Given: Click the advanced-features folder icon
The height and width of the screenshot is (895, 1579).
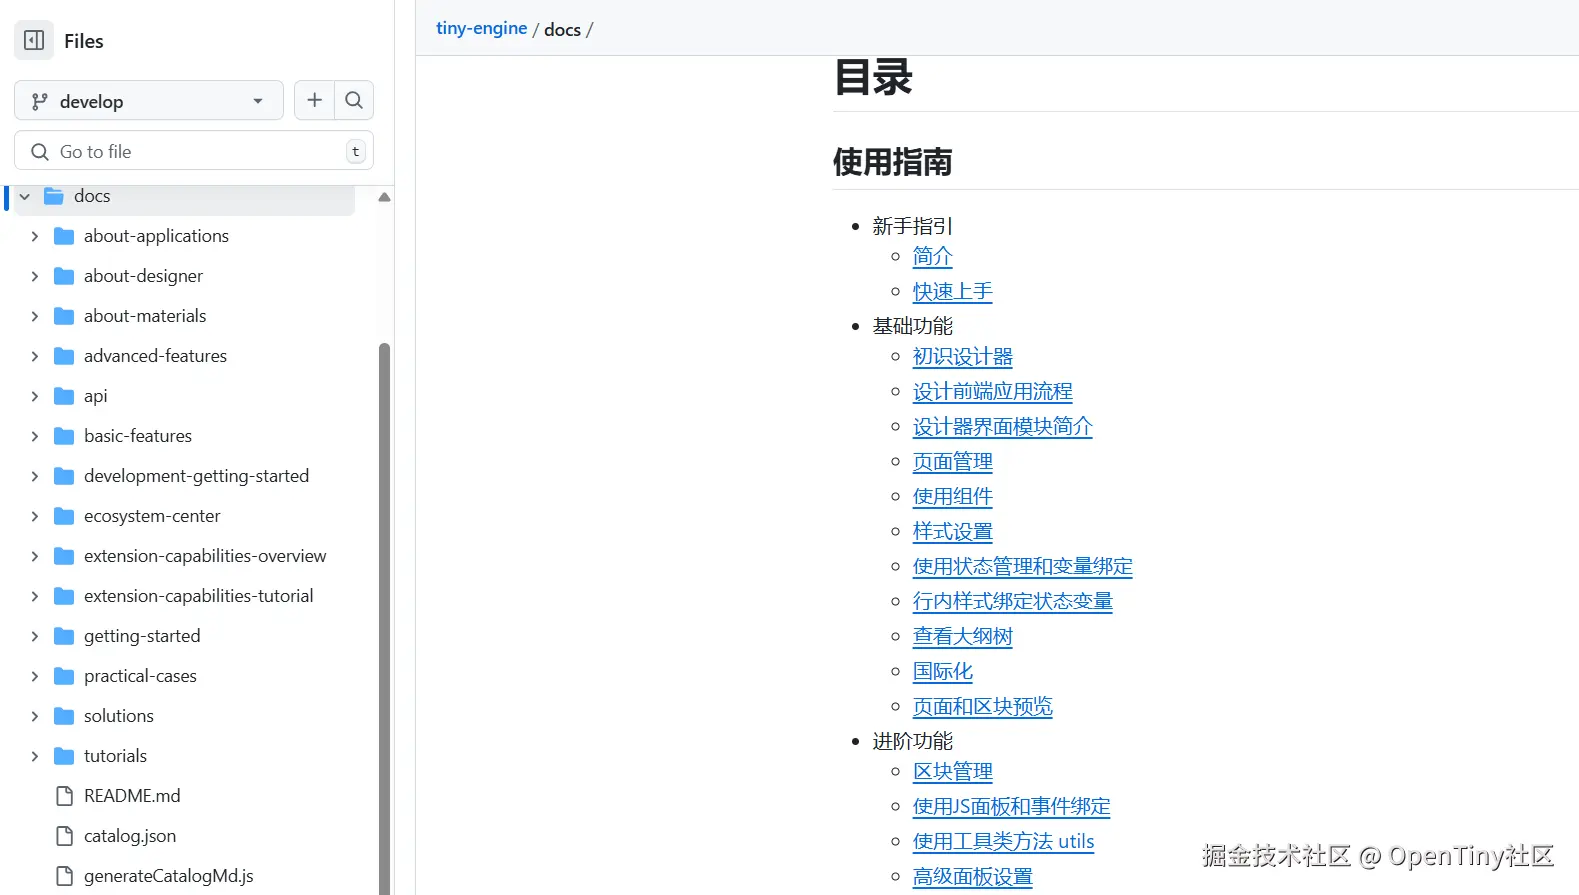Looking at the screenshot, I should [x=64, y=356].
